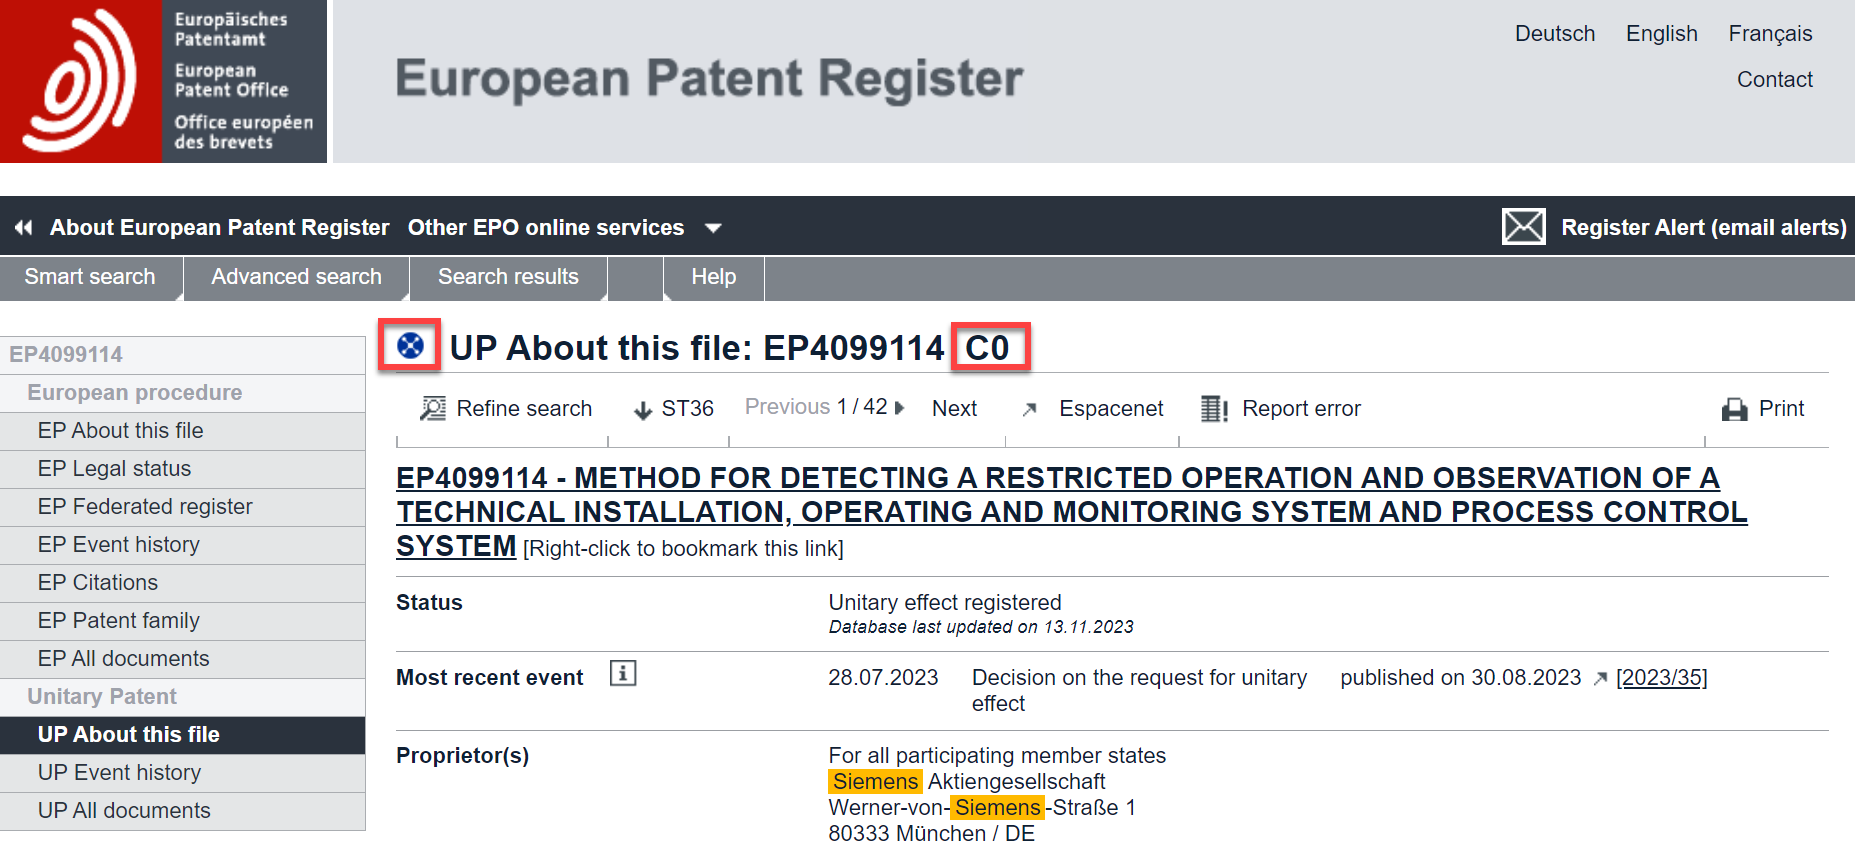Switch the language to Deutsch
Viewport: 1855px width, 855px height.
1554,34
